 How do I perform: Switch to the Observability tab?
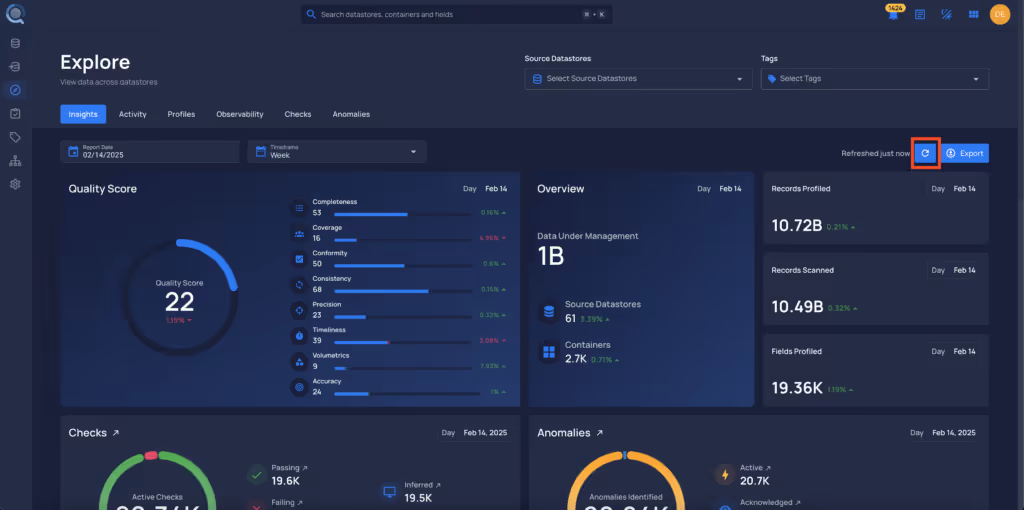[240, 114]
